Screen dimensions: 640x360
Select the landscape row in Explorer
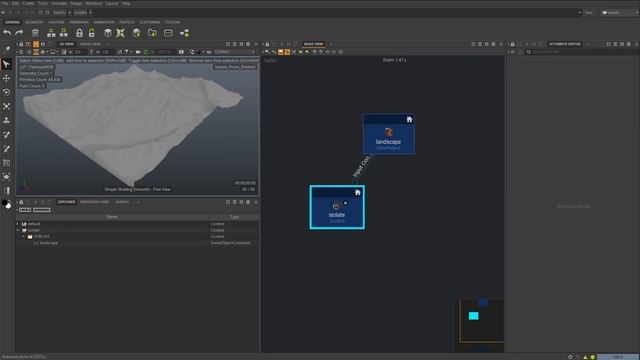tap(138, 243)
